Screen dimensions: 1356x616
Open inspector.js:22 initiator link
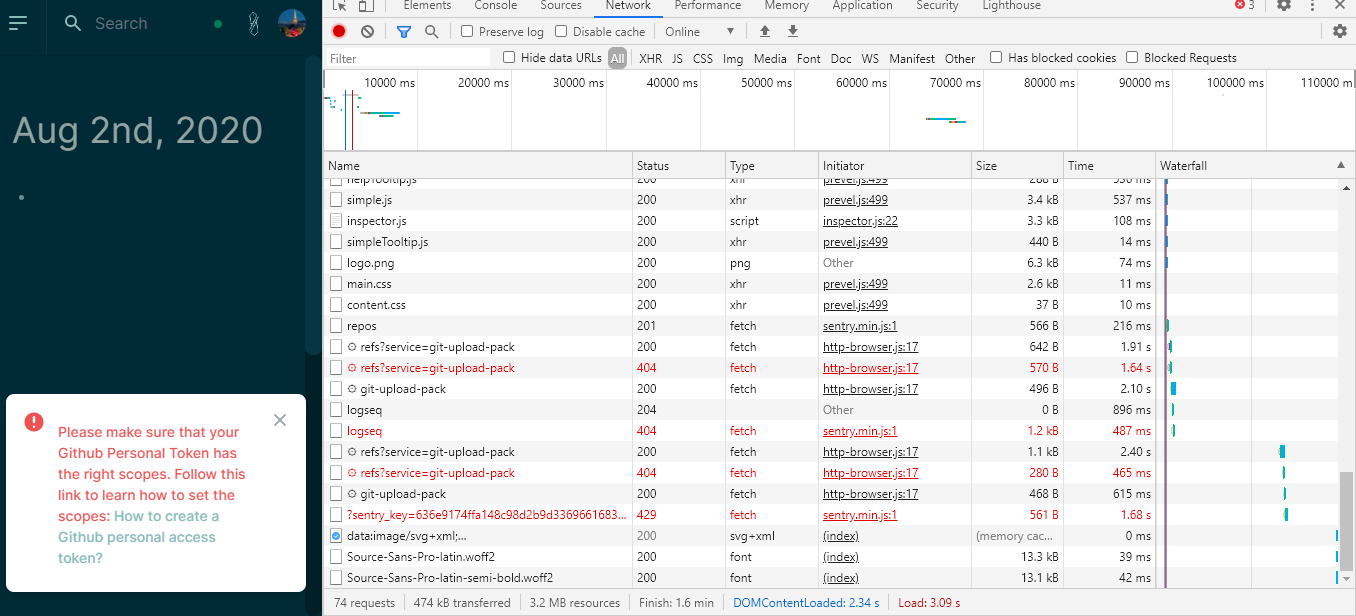tap(860, 221)
